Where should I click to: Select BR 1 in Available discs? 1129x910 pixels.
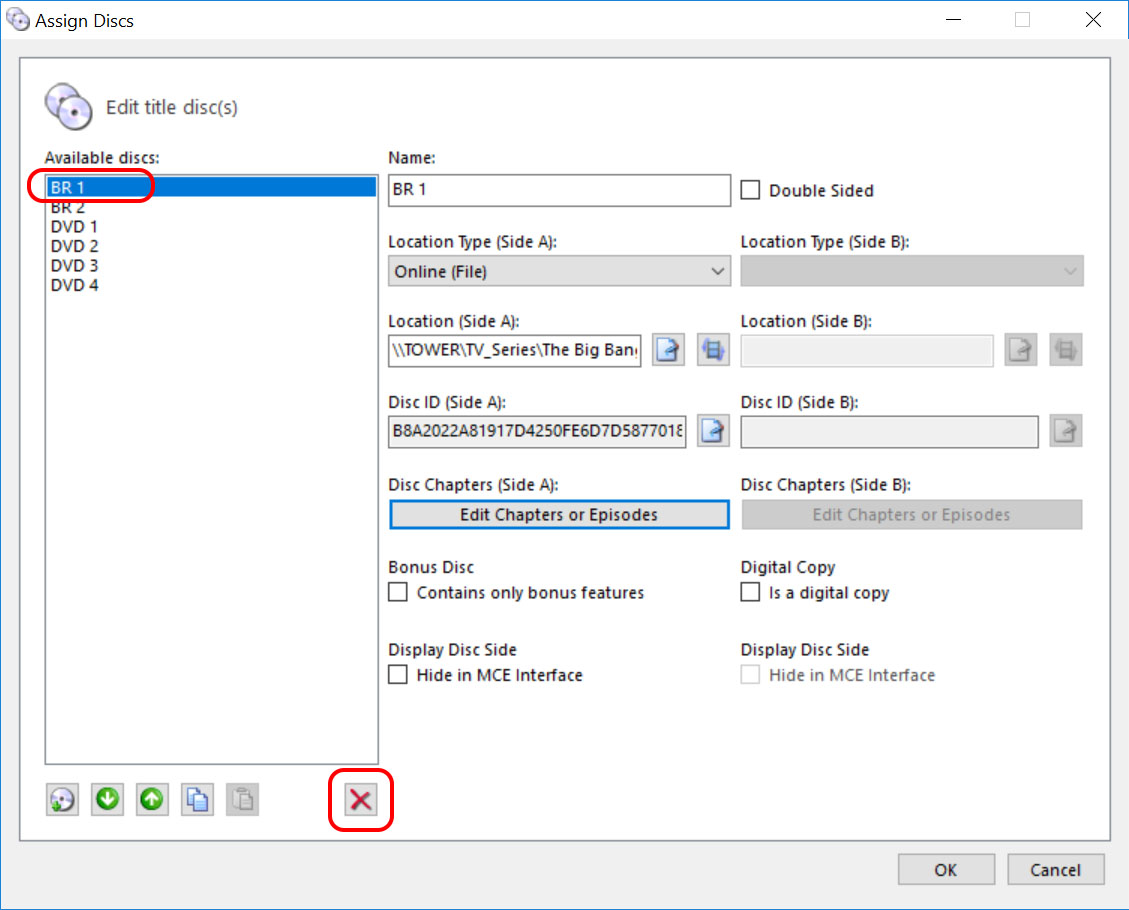[x=211, y=187]
